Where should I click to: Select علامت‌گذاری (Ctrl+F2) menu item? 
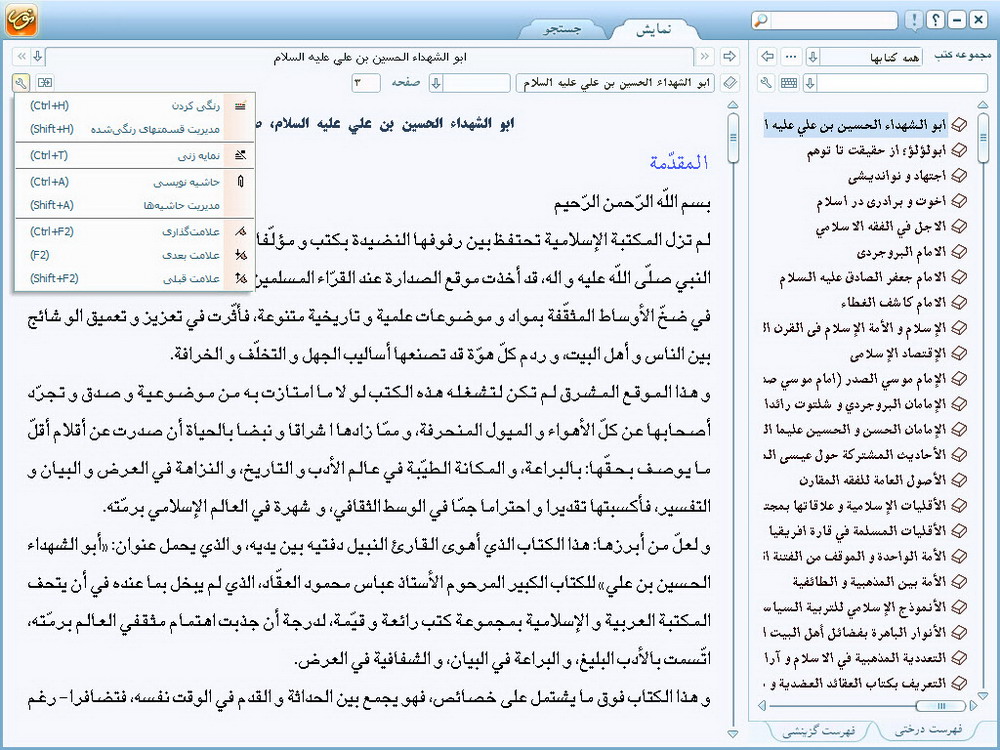pyautogui.click(x=135, y=232)
